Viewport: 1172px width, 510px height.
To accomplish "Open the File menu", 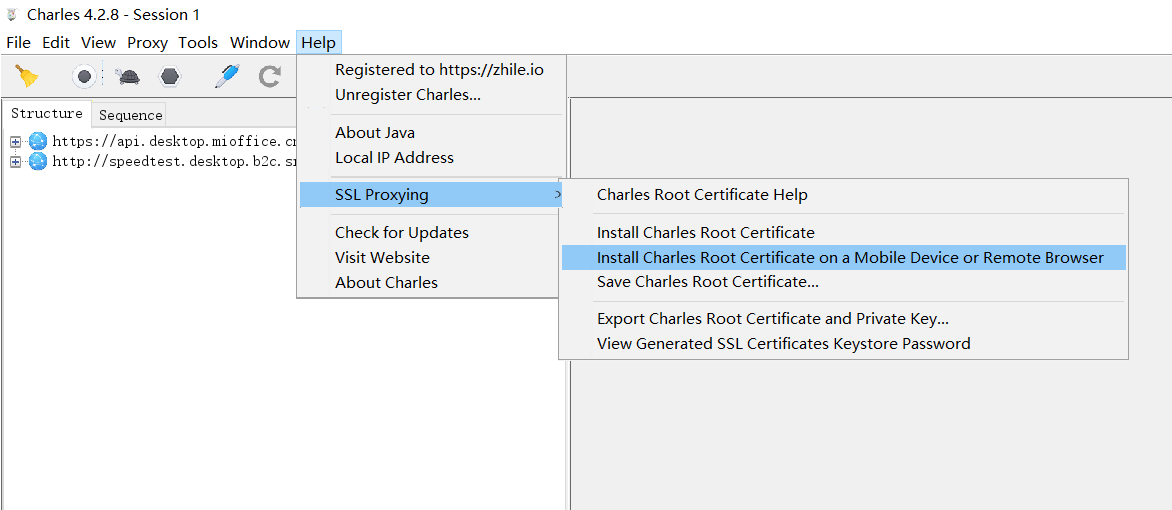I will 19,43.
